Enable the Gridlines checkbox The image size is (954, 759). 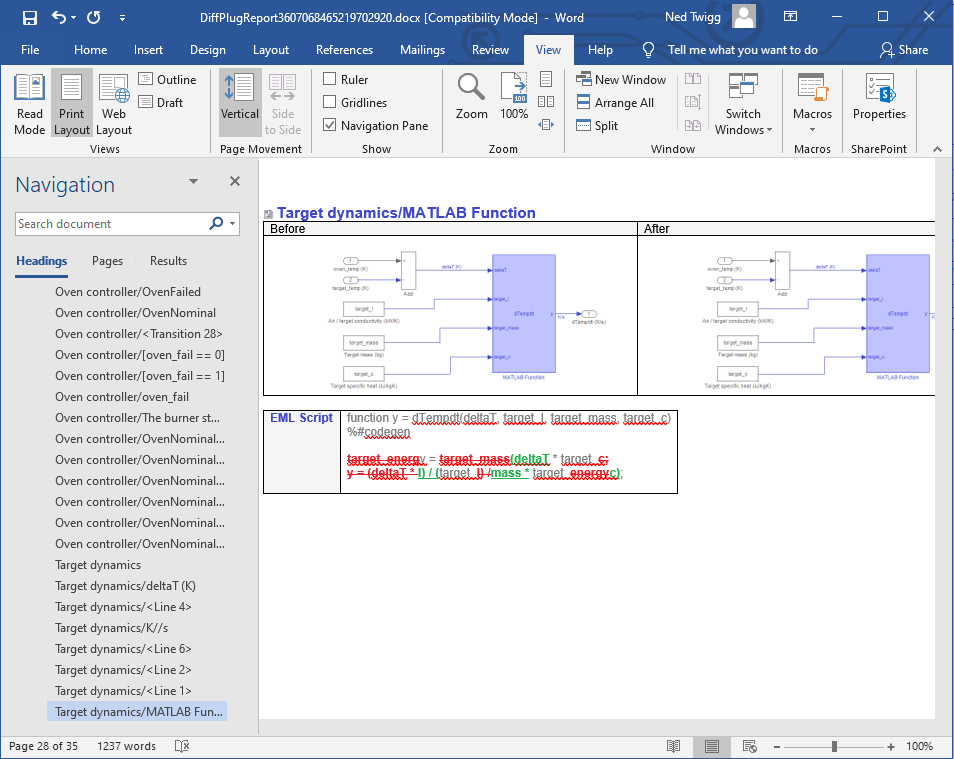coord(330,102)
